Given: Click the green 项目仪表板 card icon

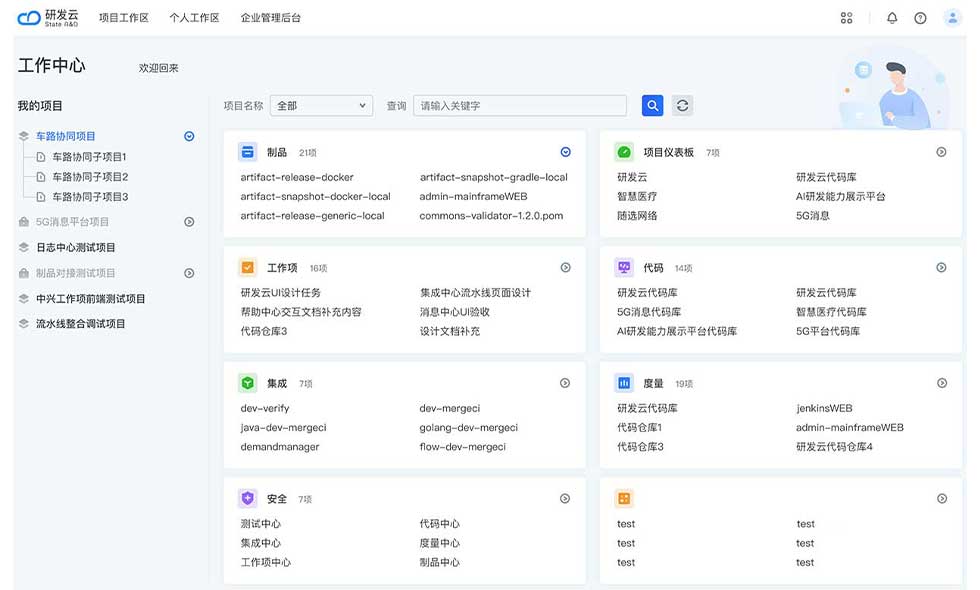Looking at the screenshot, I should (x=624, y=152).
